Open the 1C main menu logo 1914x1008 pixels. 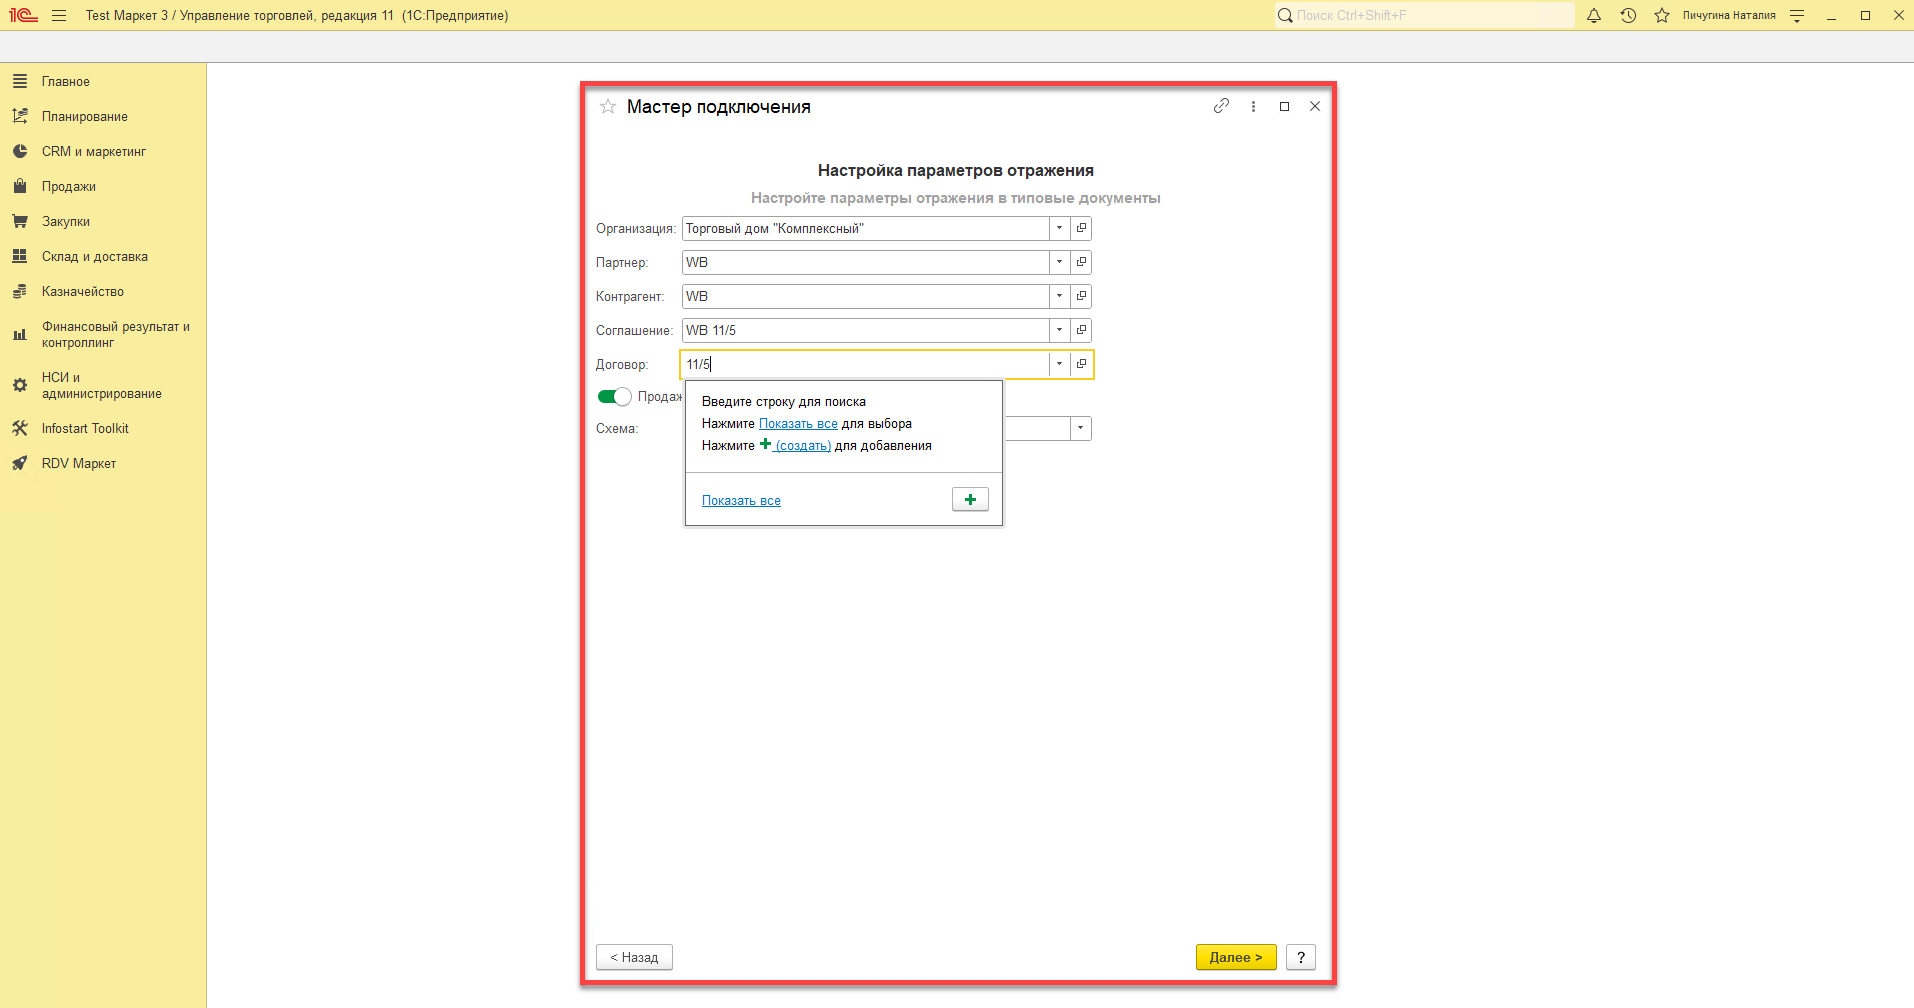pyautogui.click(x=23, y=15)
